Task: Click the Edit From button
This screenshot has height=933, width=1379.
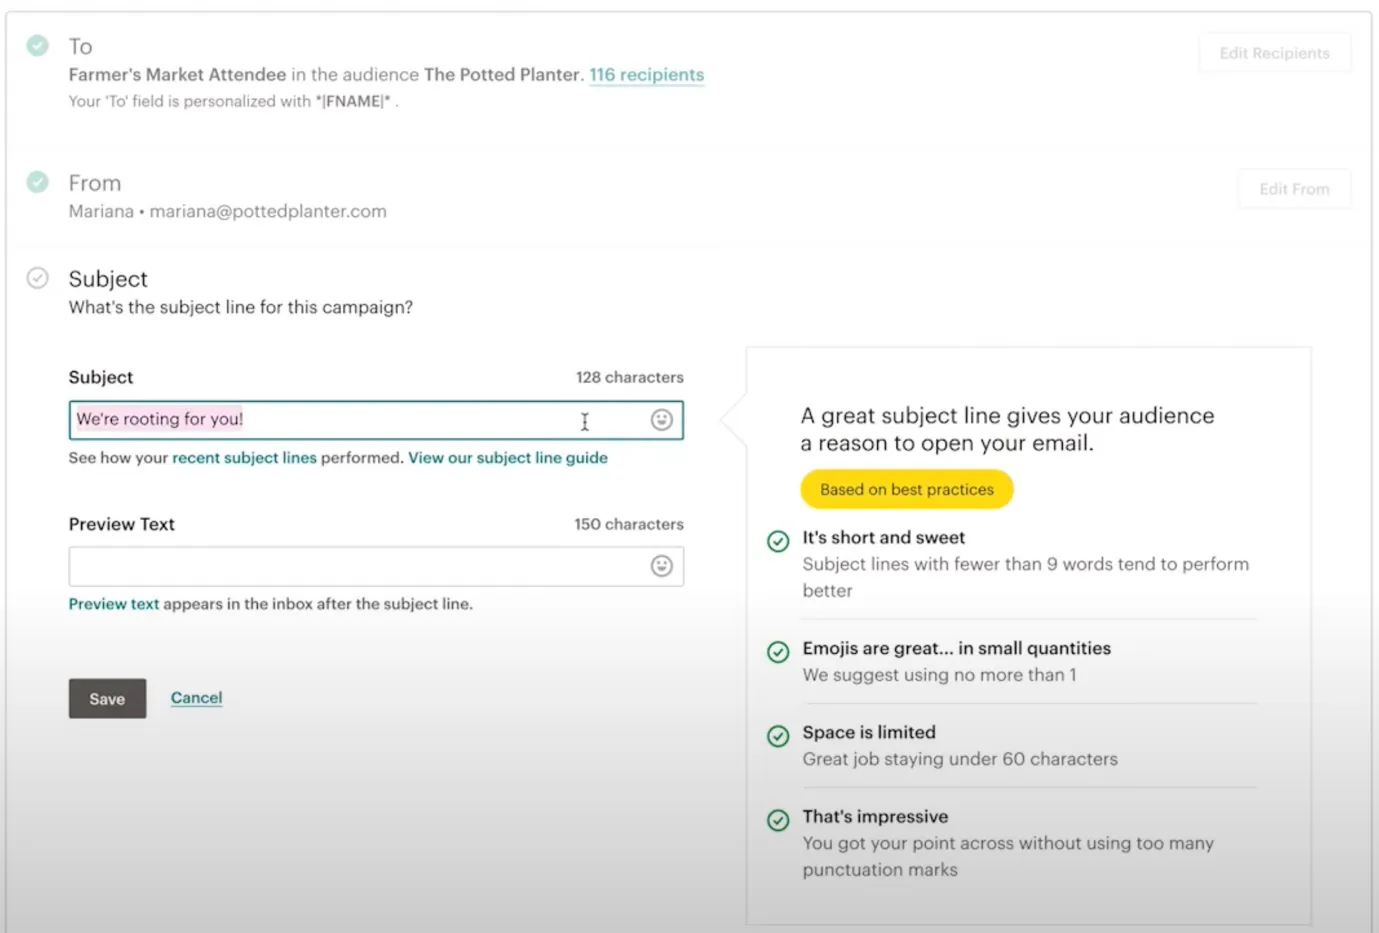Action: (1294, 189)
